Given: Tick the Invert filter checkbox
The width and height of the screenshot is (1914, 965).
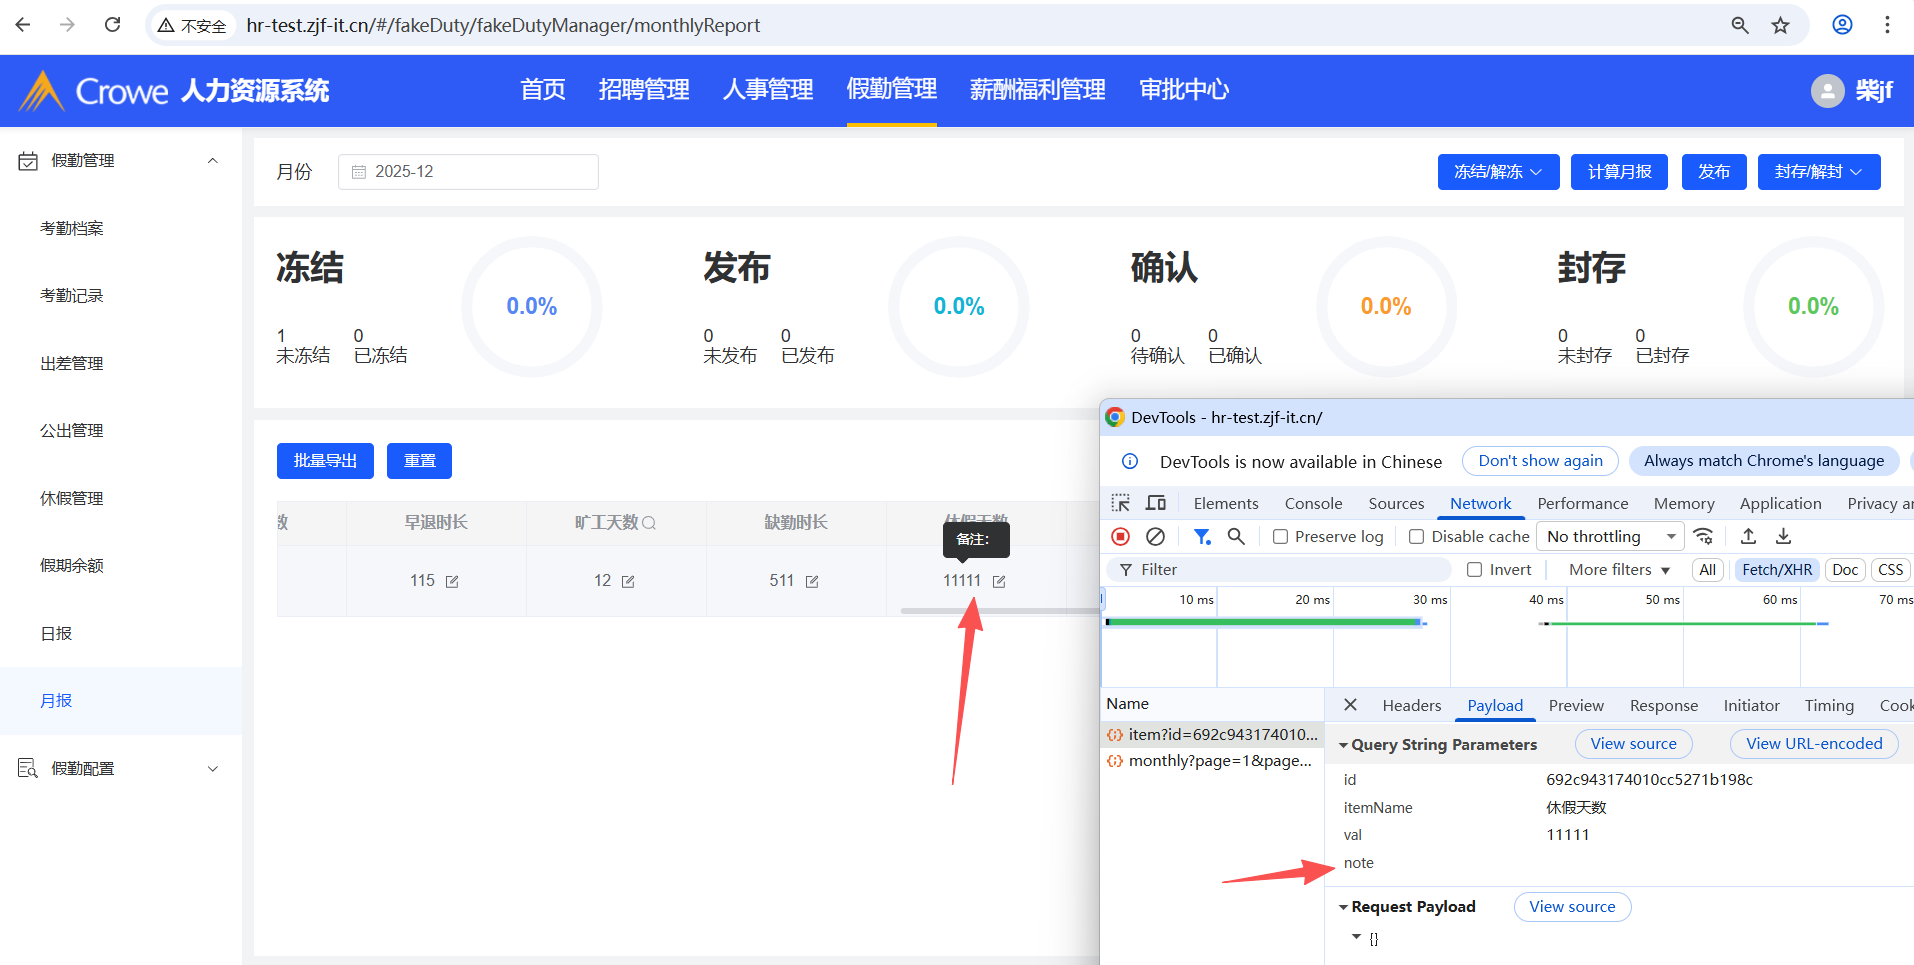Looking at the screenshot, I should [1474, 570].
